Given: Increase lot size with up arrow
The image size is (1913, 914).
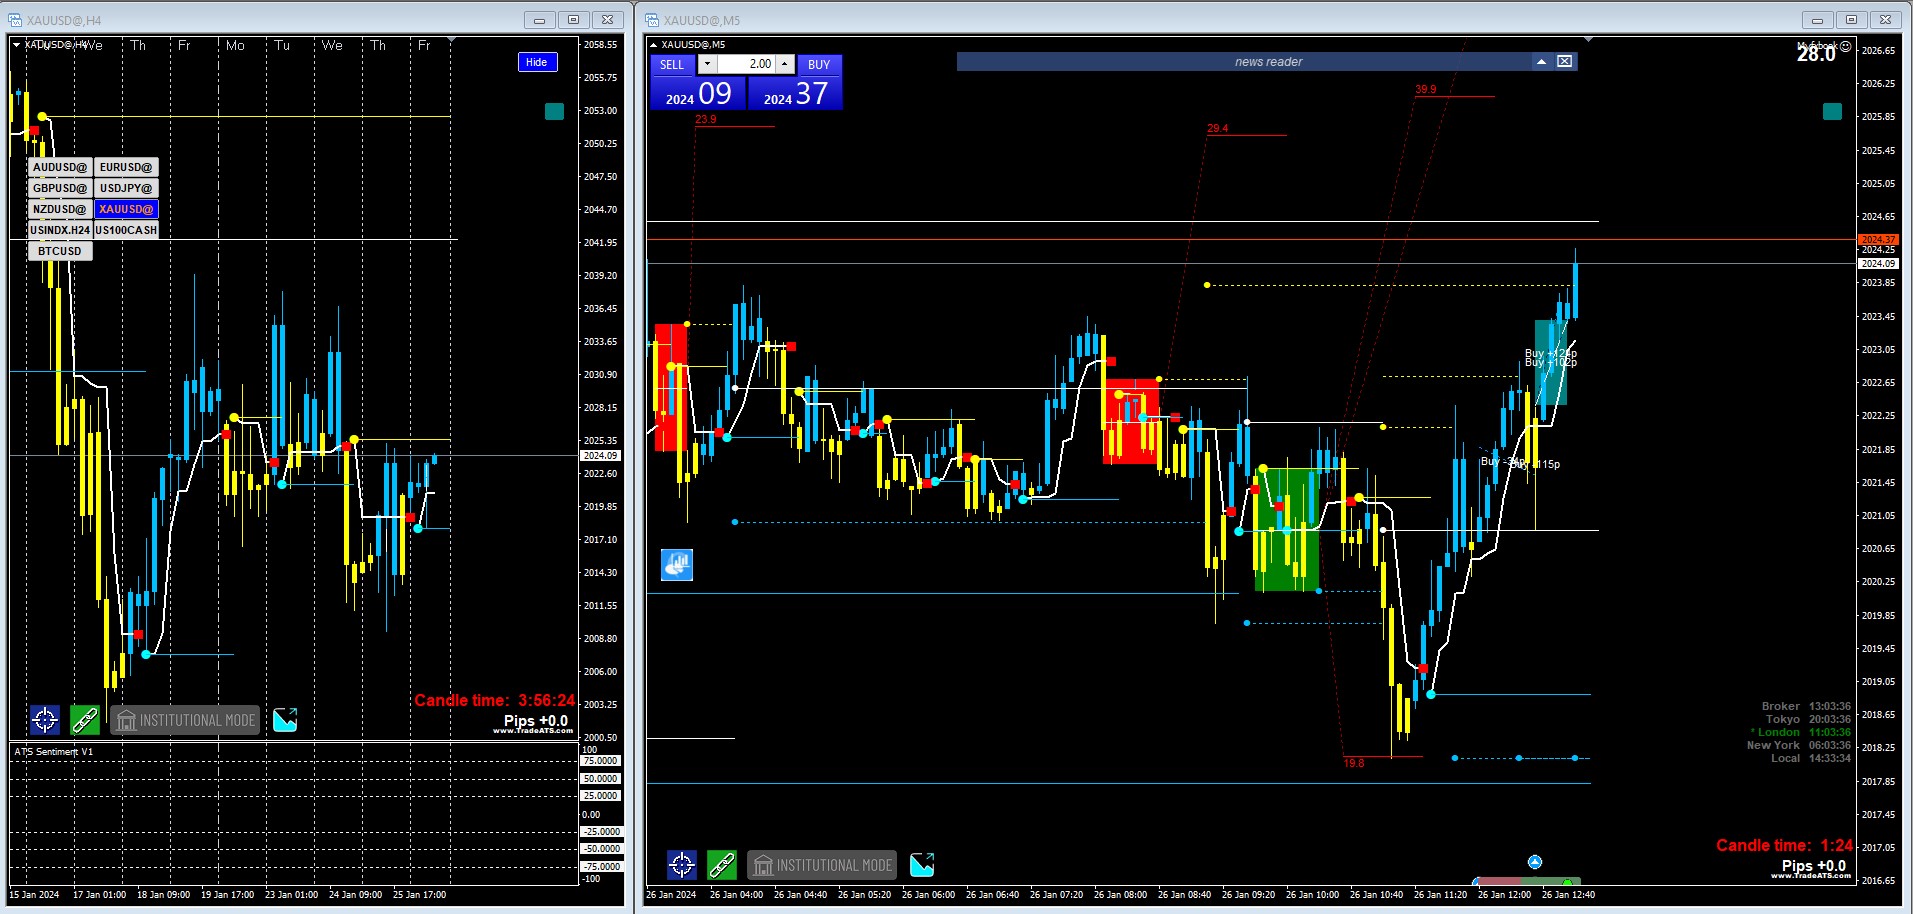Looking at the screenshot, I should pos(785,64).
